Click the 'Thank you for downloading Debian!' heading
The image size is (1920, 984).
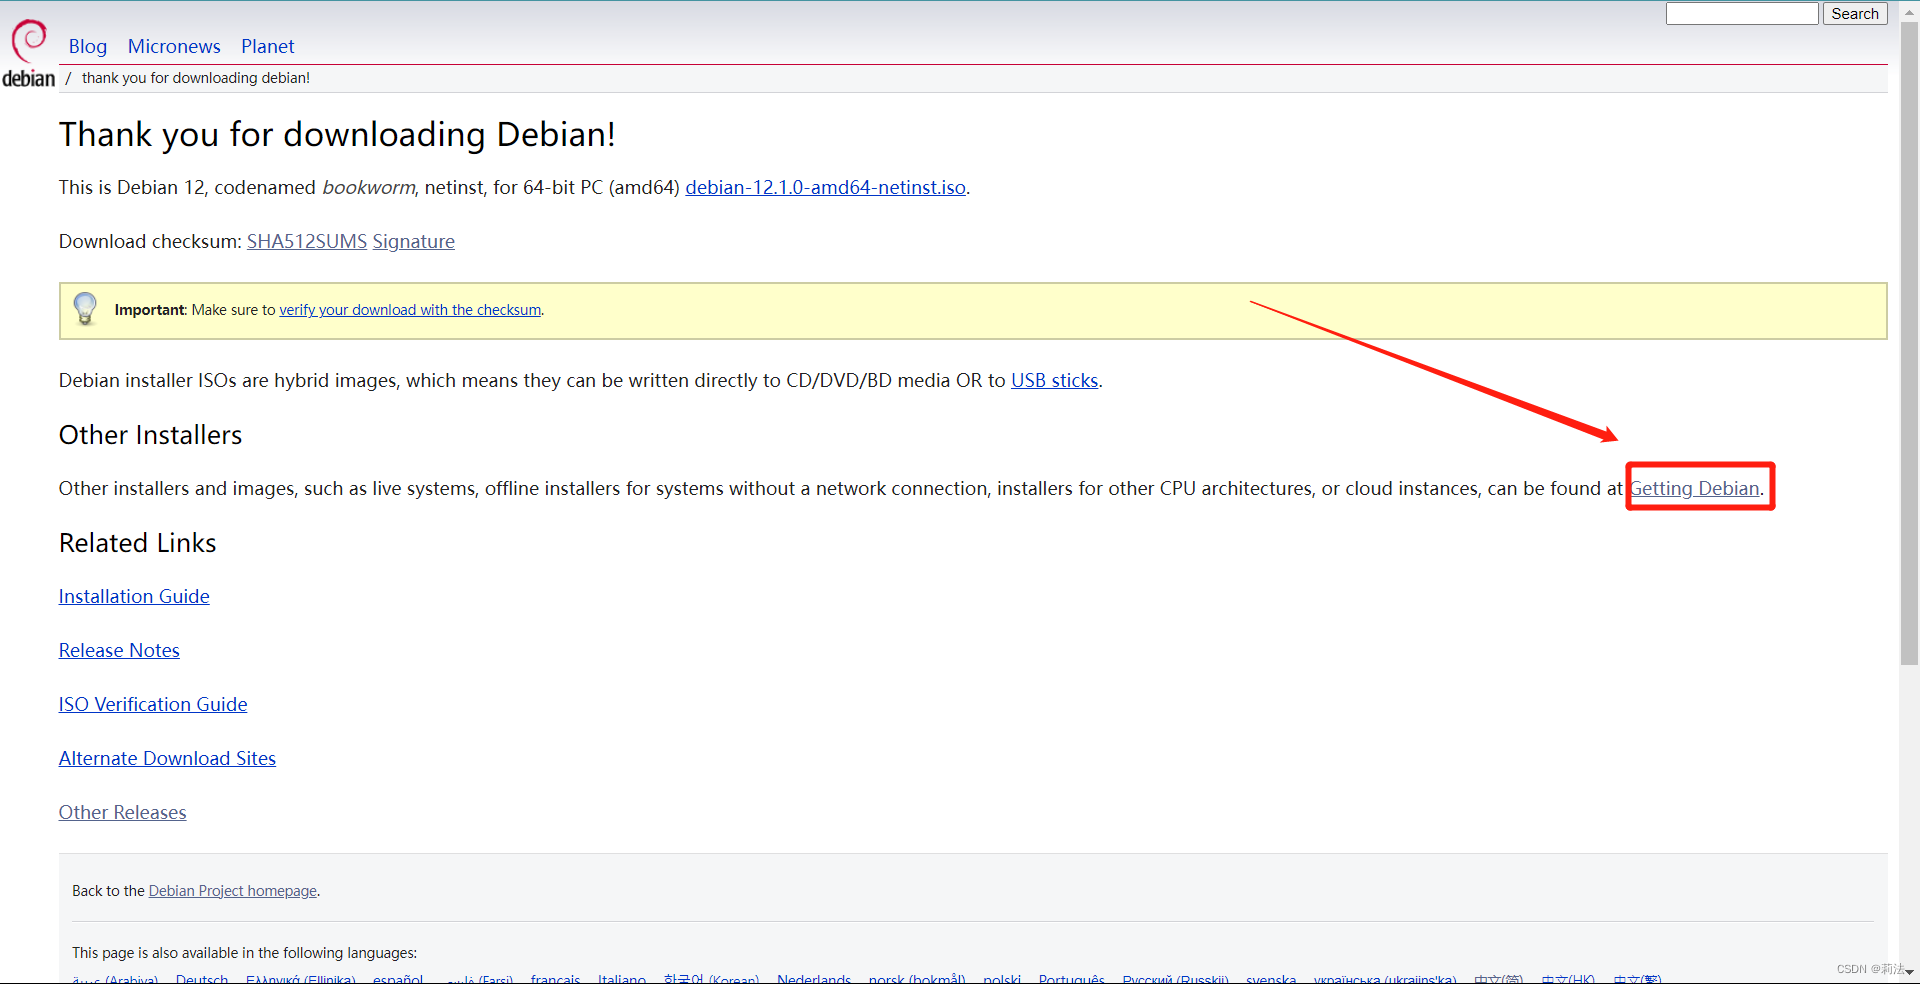point(337,134)
